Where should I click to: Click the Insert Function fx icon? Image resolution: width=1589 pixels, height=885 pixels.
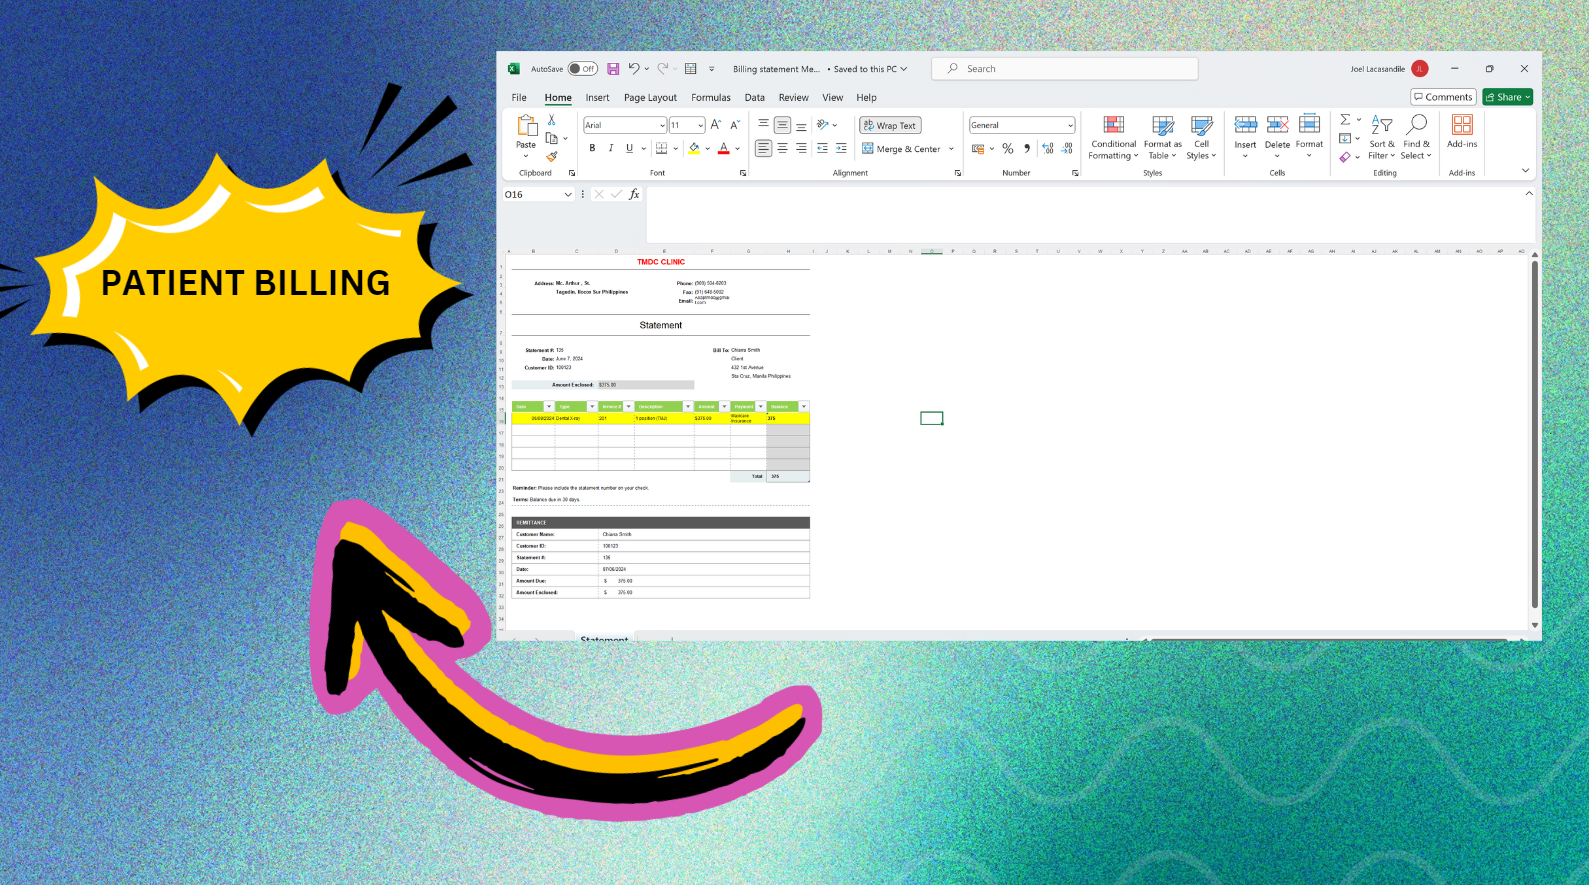(x=634, y=194)
